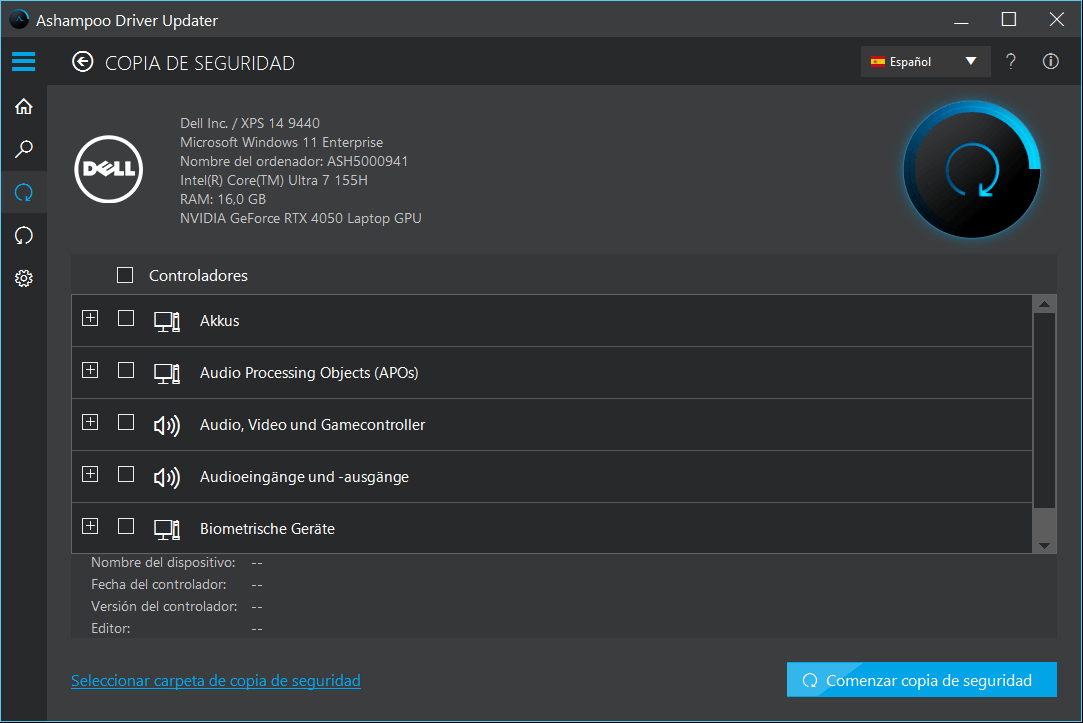
Task: Open help question mark icon
Action: click(1011, 62)
